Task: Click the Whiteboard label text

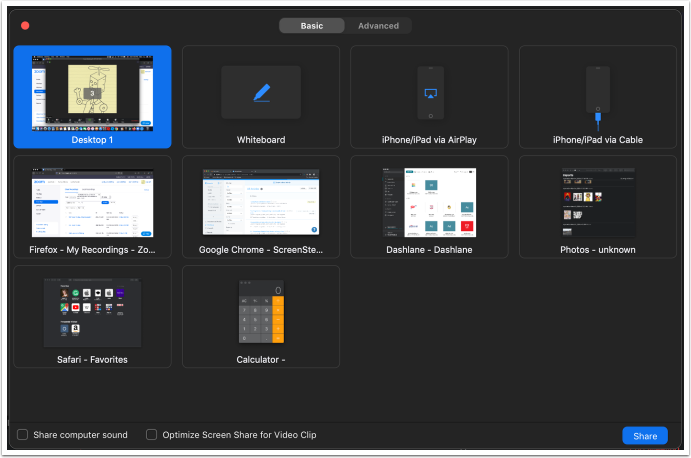Action: coord(261,140)
